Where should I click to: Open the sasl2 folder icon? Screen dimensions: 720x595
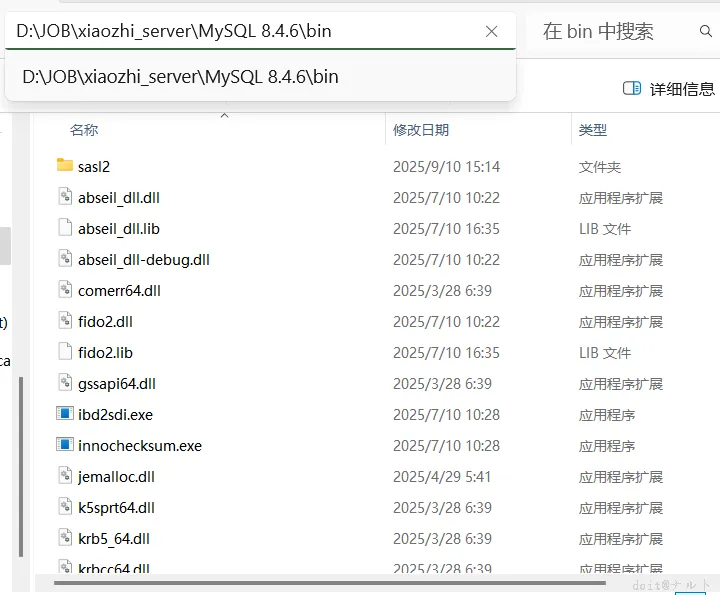(x=65, y=165)
